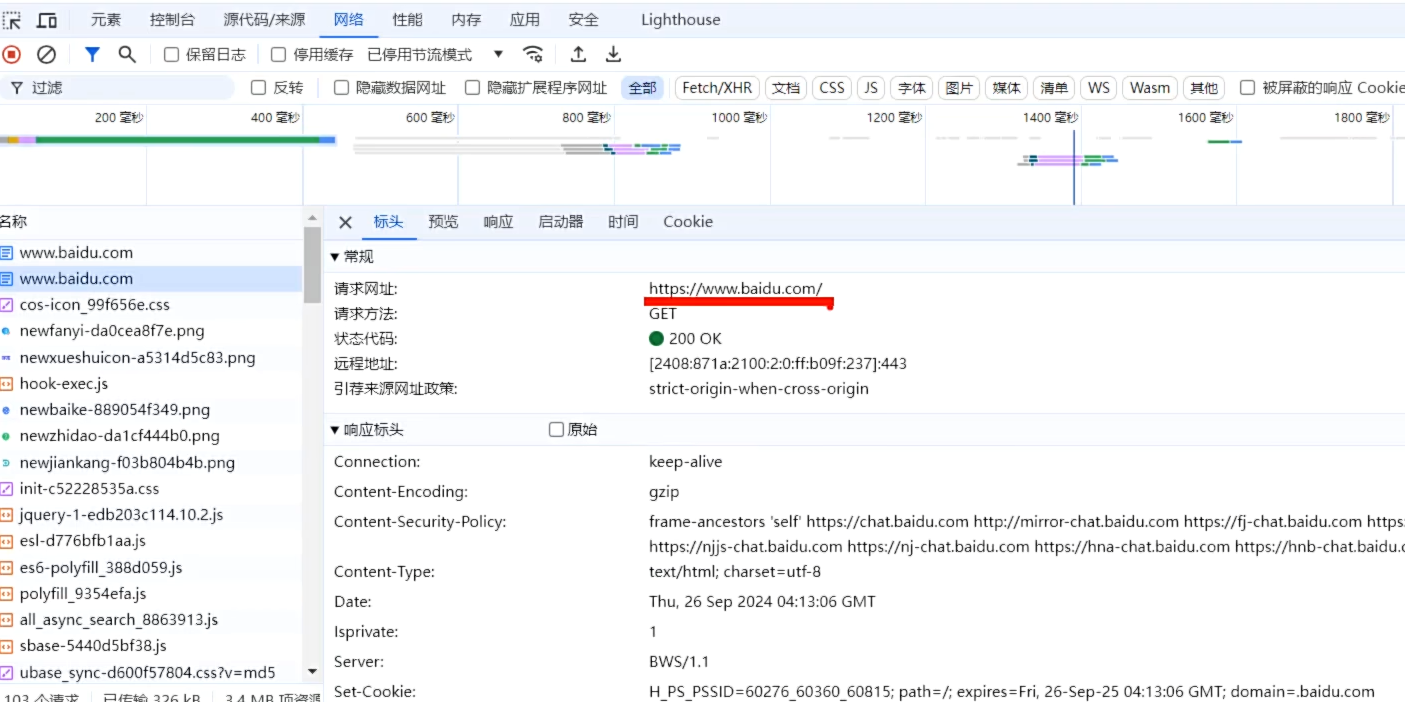
Task: Click stylesheet icon of init-c52228535a.css
Action: tap(7, 489)
